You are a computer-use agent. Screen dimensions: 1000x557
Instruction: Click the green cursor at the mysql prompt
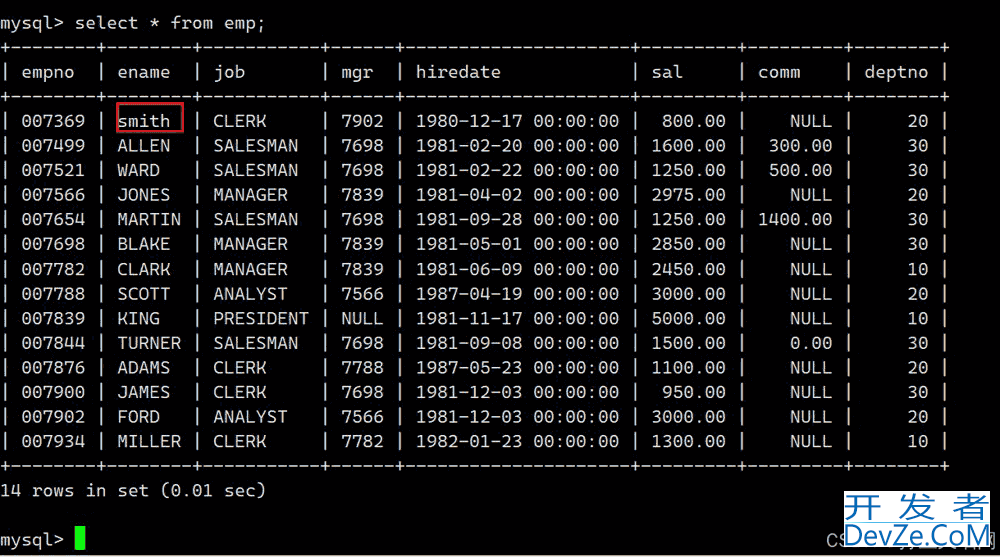point(80,538)
